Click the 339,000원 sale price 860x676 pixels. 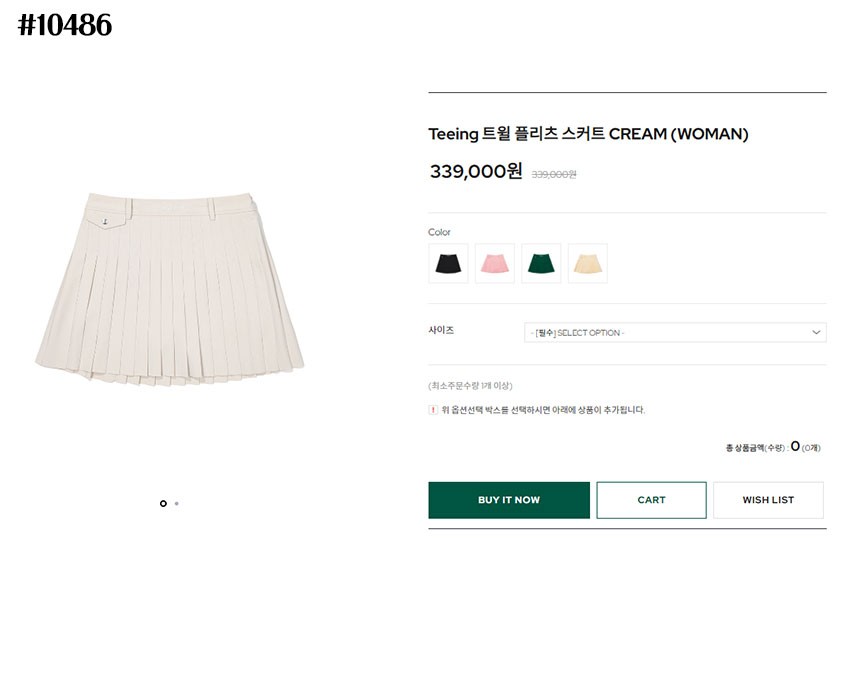tap(476, 171)
